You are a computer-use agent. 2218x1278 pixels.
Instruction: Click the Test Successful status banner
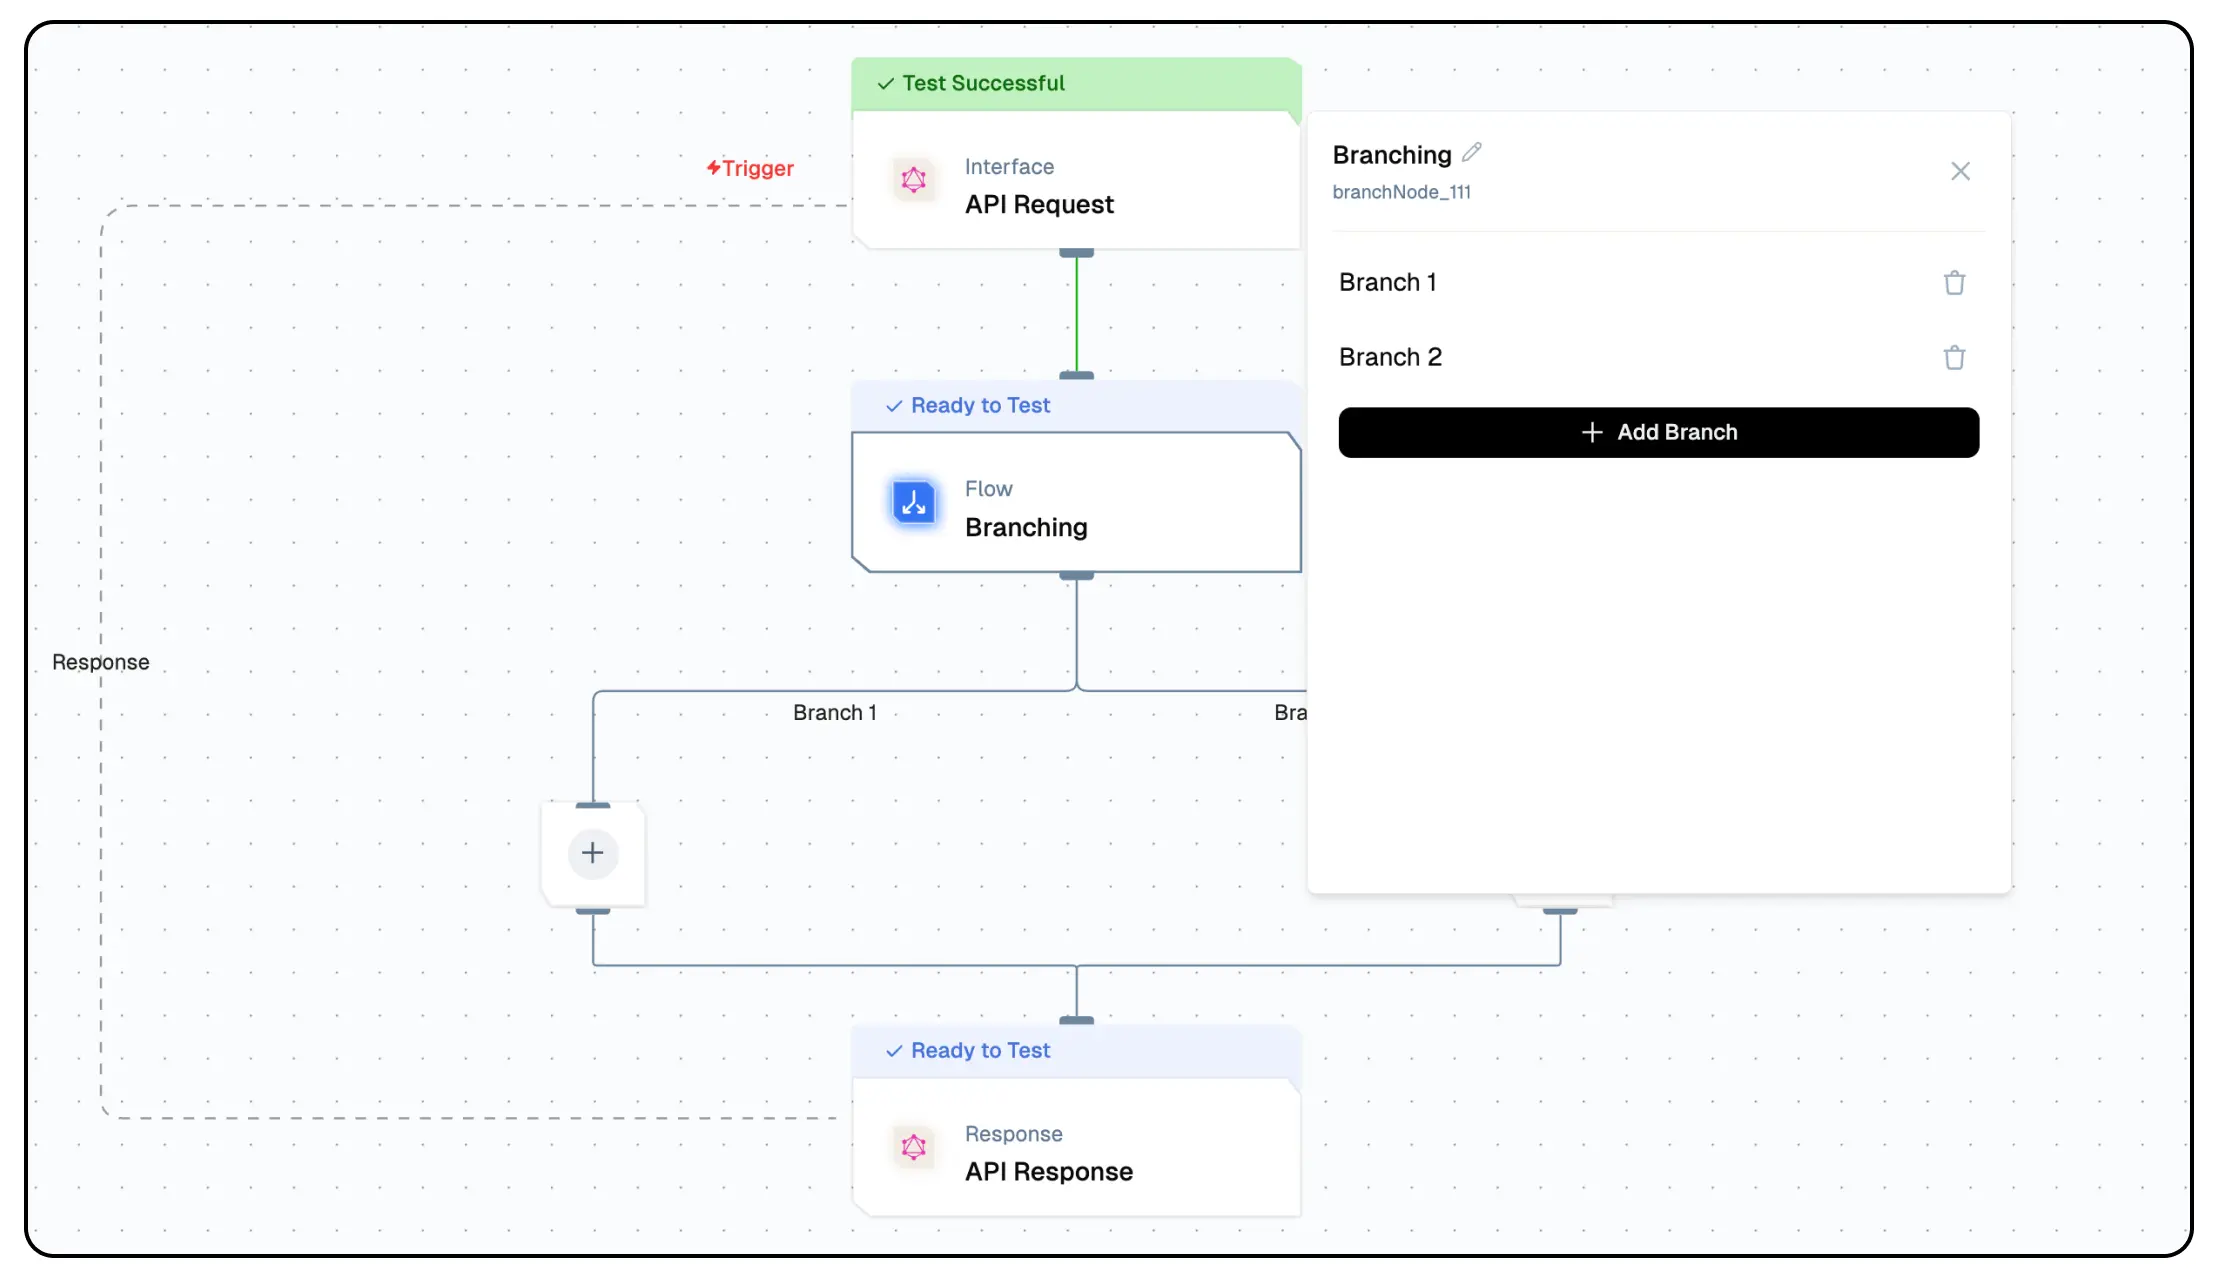(x=983, y=84)
